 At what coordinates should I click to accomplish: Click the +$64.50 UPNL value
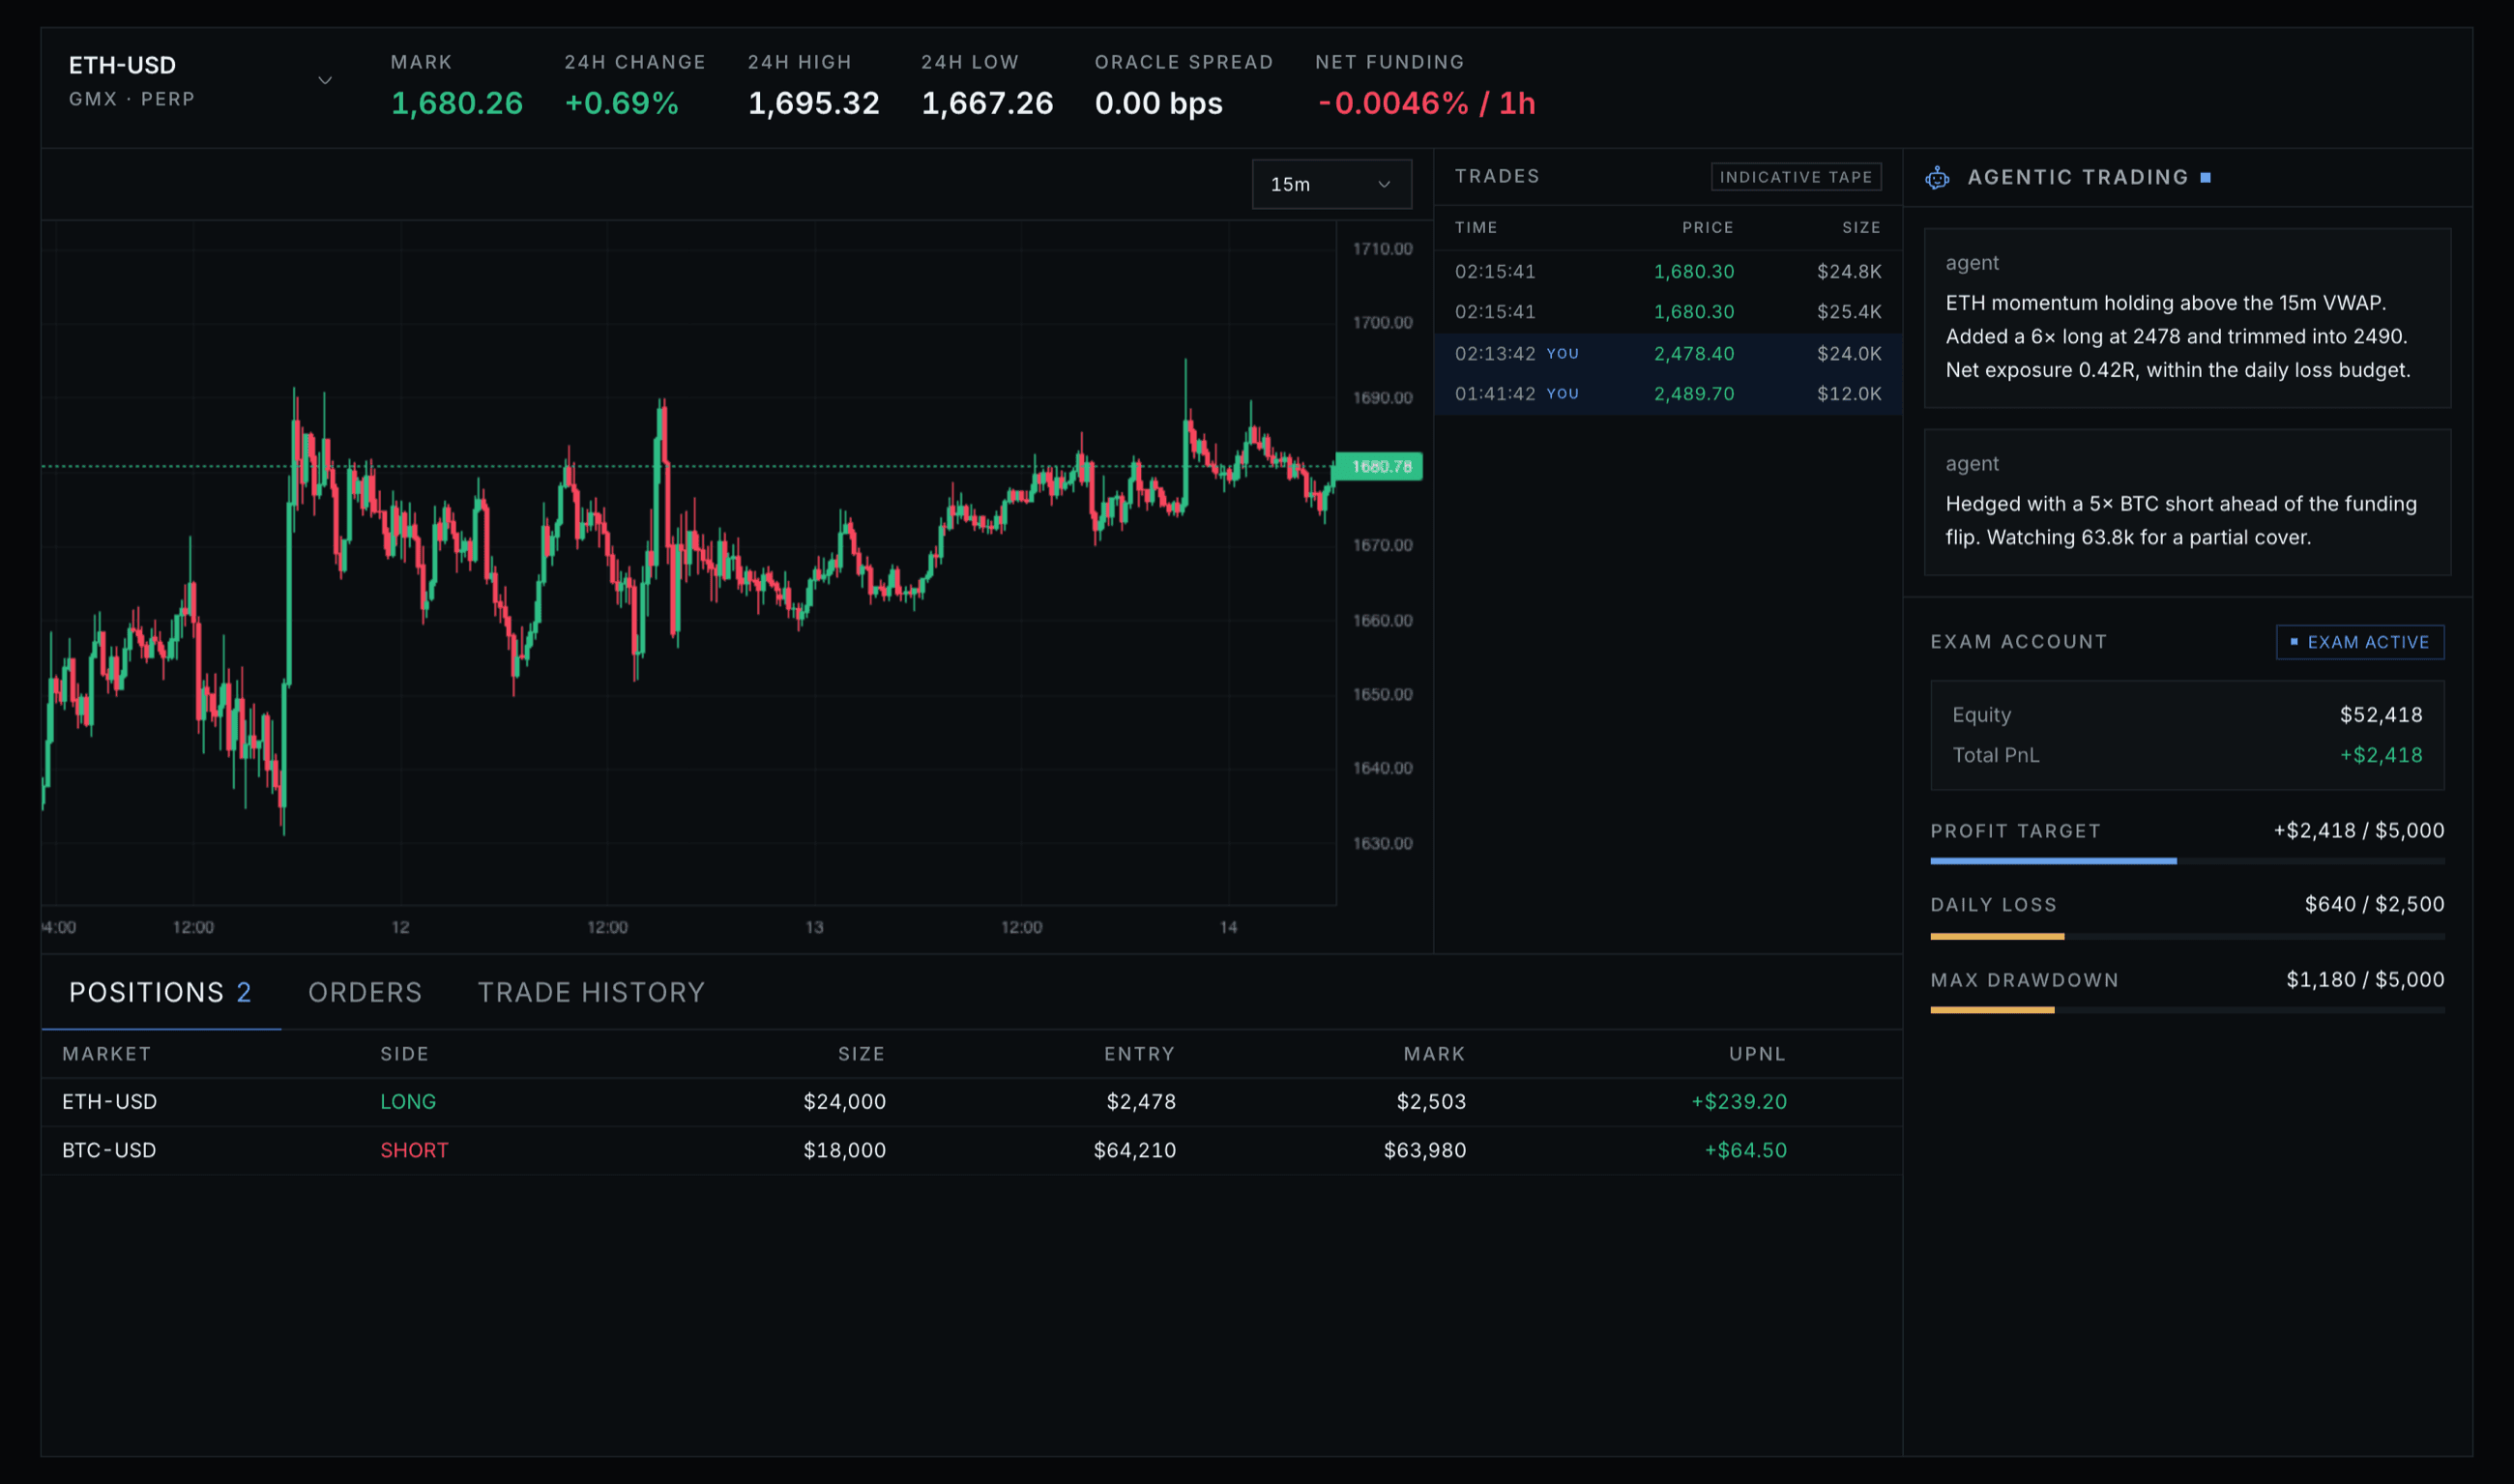[1745, 1150]
